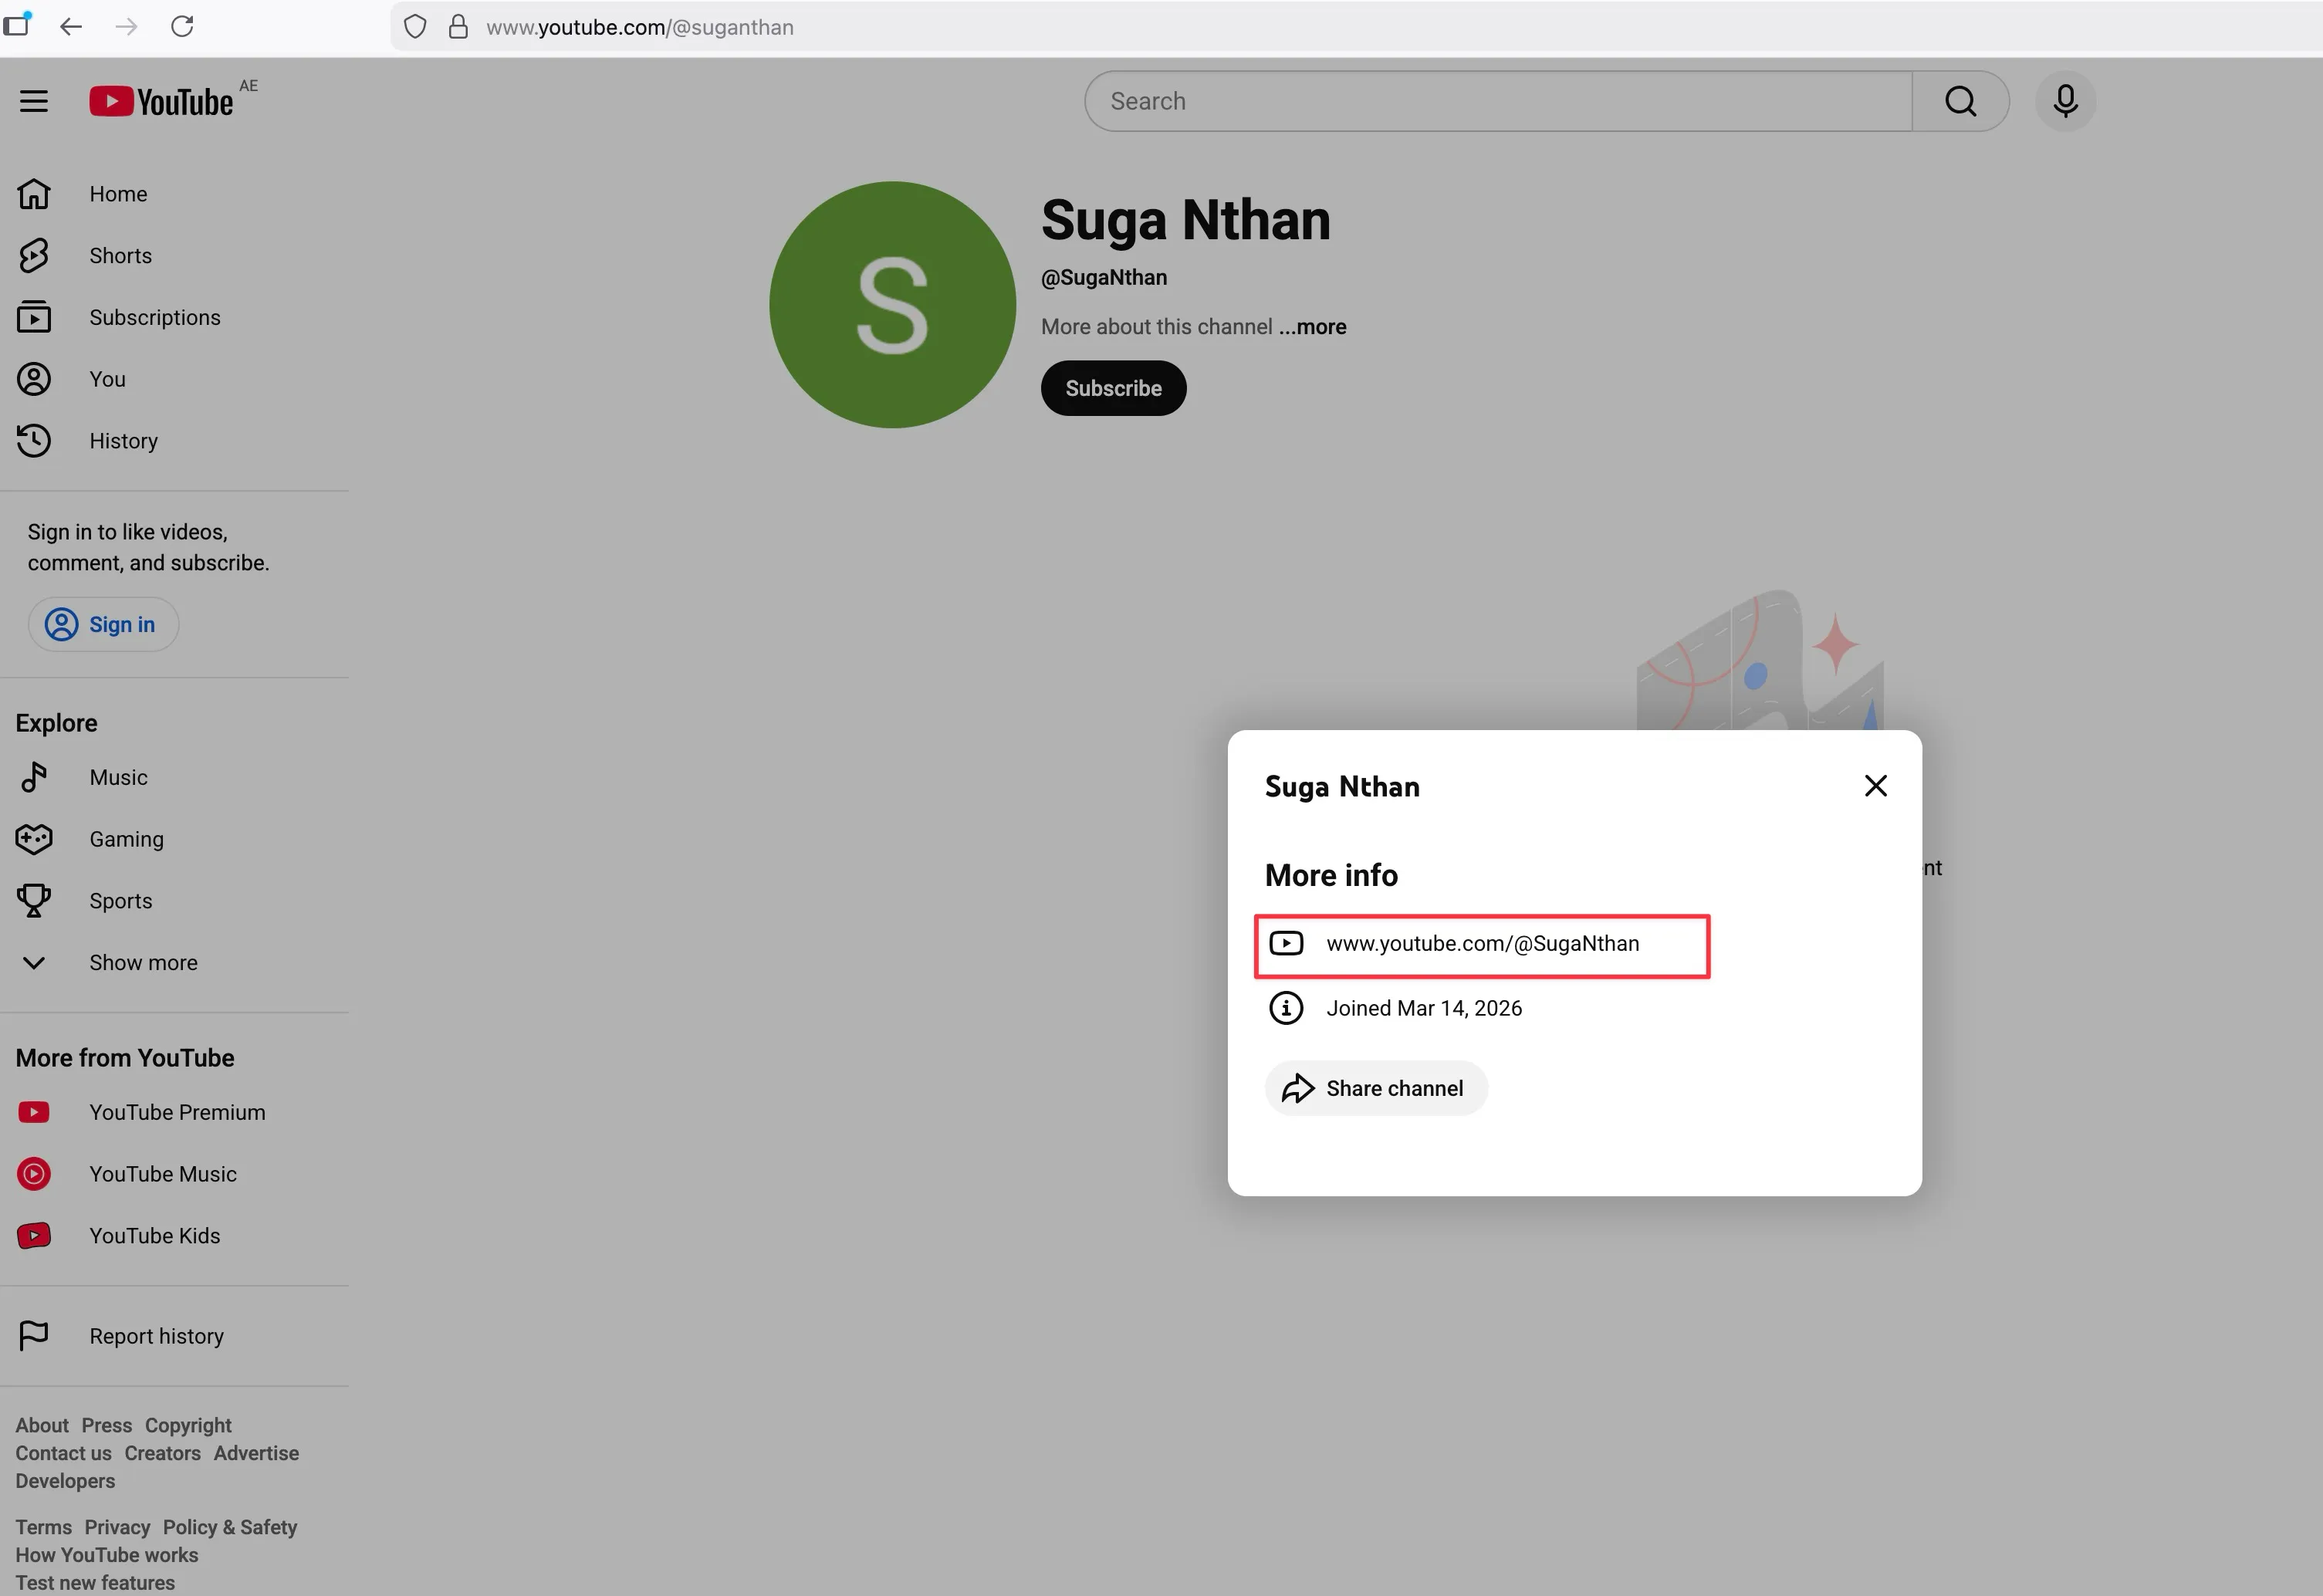Reload the page with refresh icon
The height and width of the screenshot is (1596, 2323).
tap(182, 26)
